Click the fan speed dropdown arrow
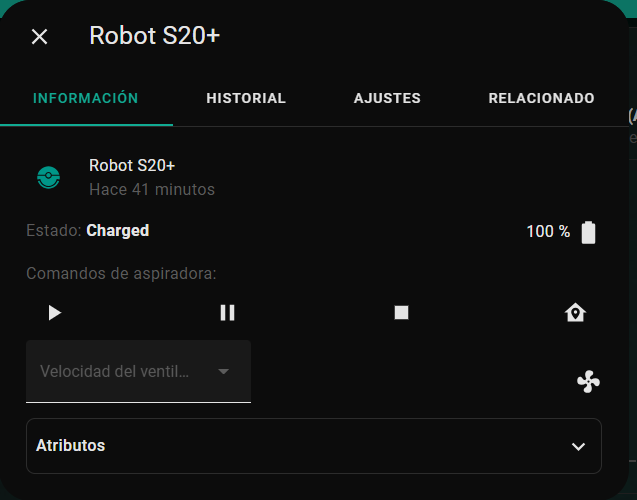This screenshot has width=637, height=500. (x=223, y=371)
